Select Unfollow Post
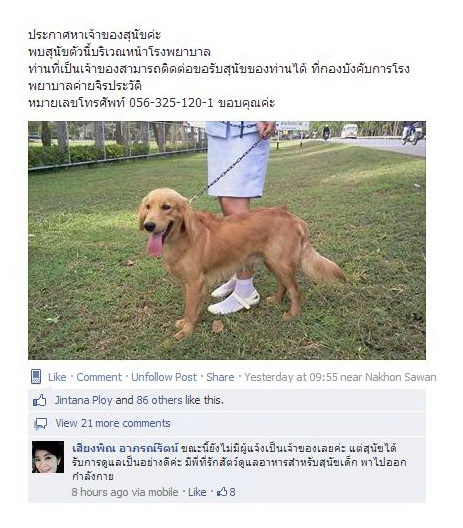This screenshot has width=463, height=528. (164, 377)
